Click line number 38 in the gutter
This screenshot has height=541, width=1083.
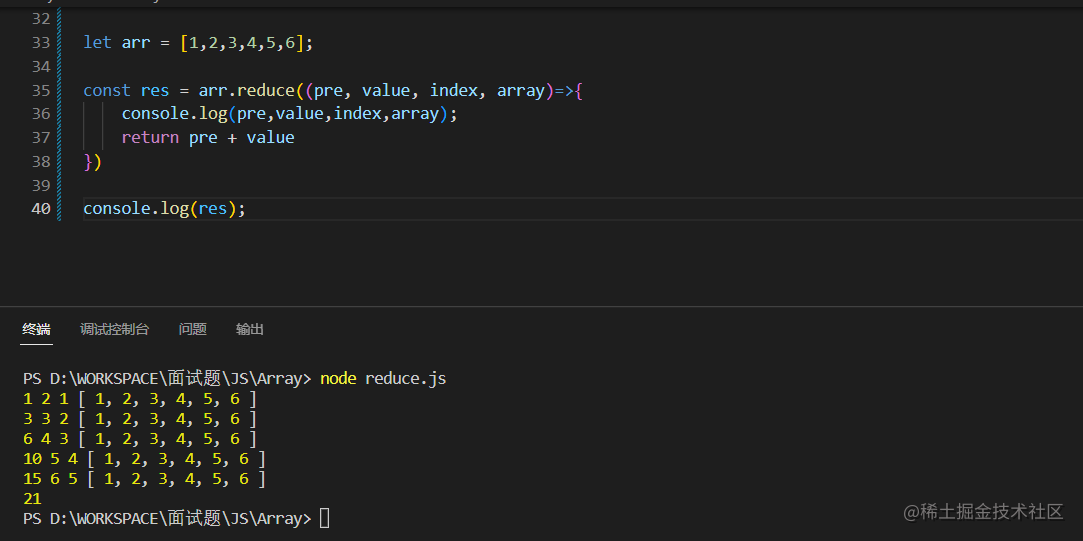pos(41,162)
